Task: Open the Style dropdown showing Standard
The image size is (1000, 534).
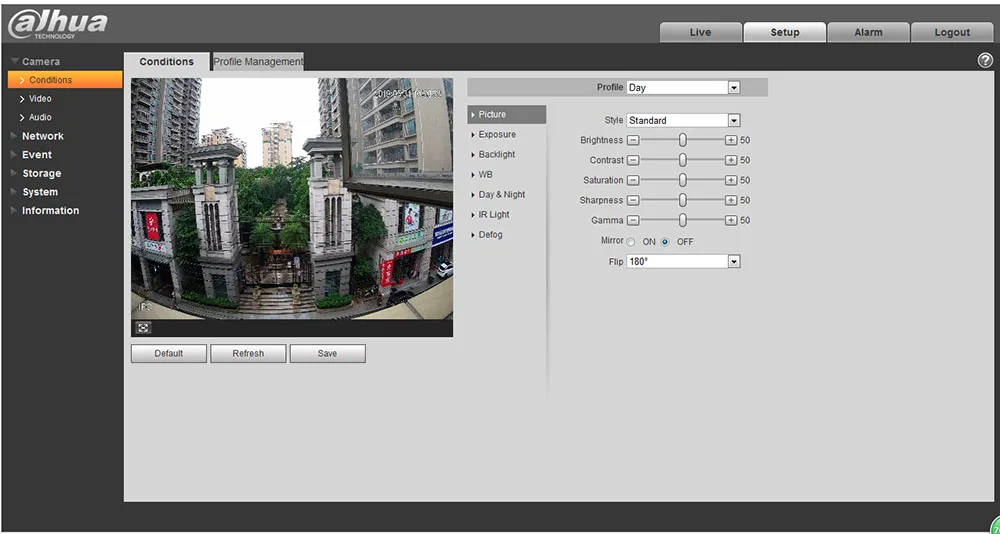Action: point(683,120)
